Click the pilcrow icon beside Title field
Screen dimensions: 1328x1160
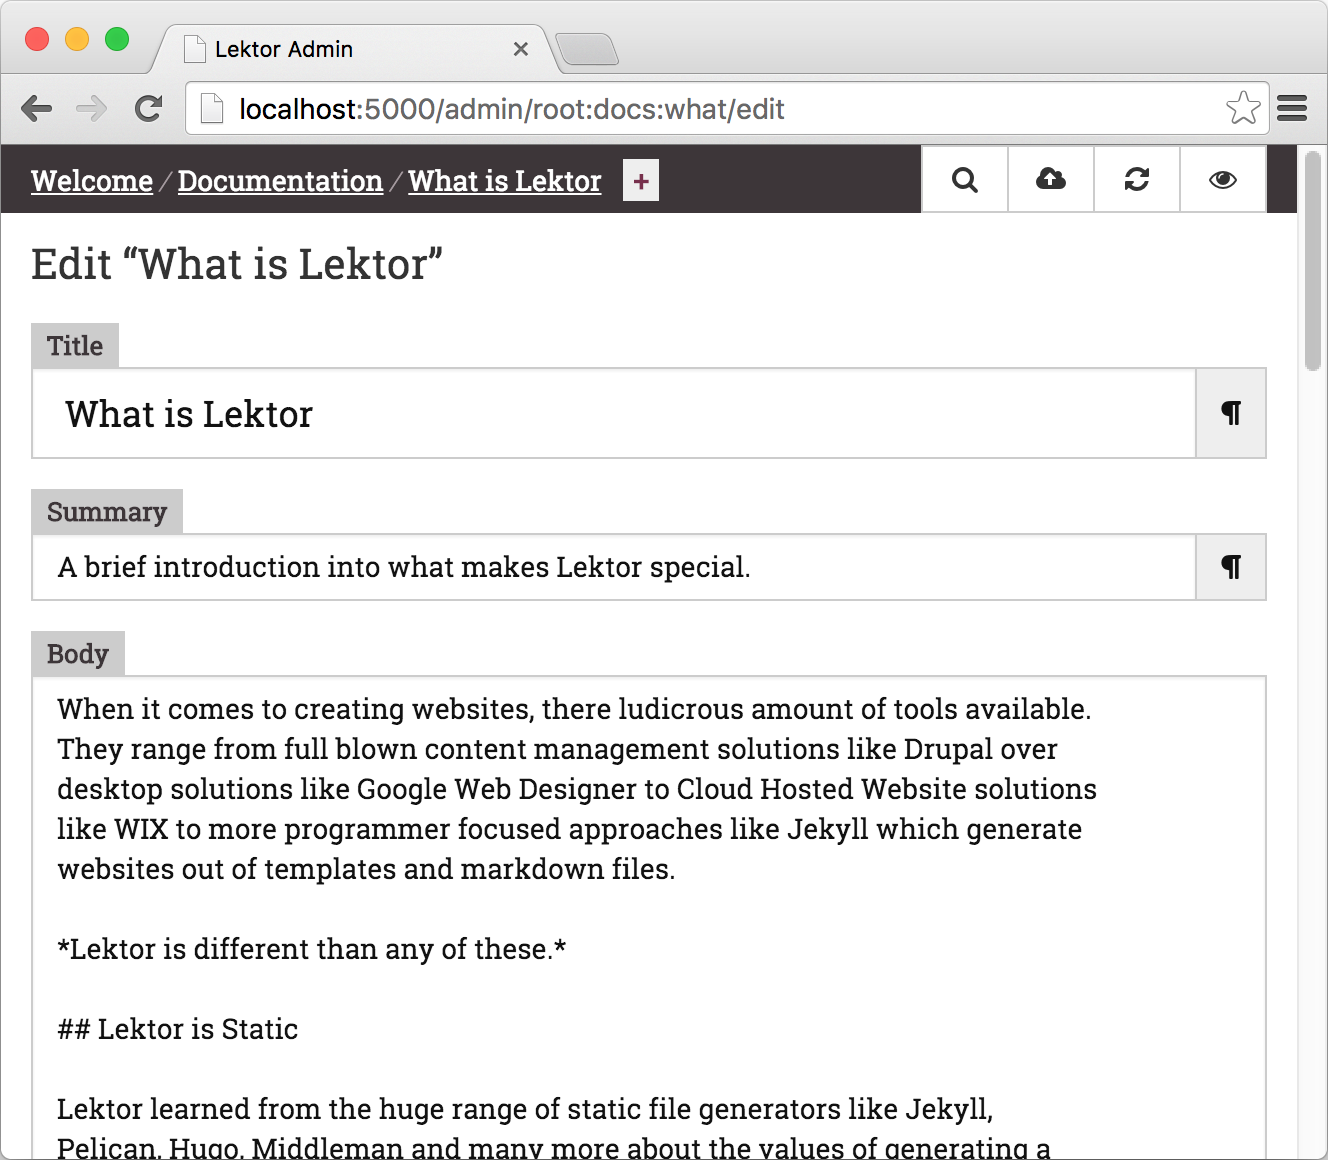(1231, 413)
